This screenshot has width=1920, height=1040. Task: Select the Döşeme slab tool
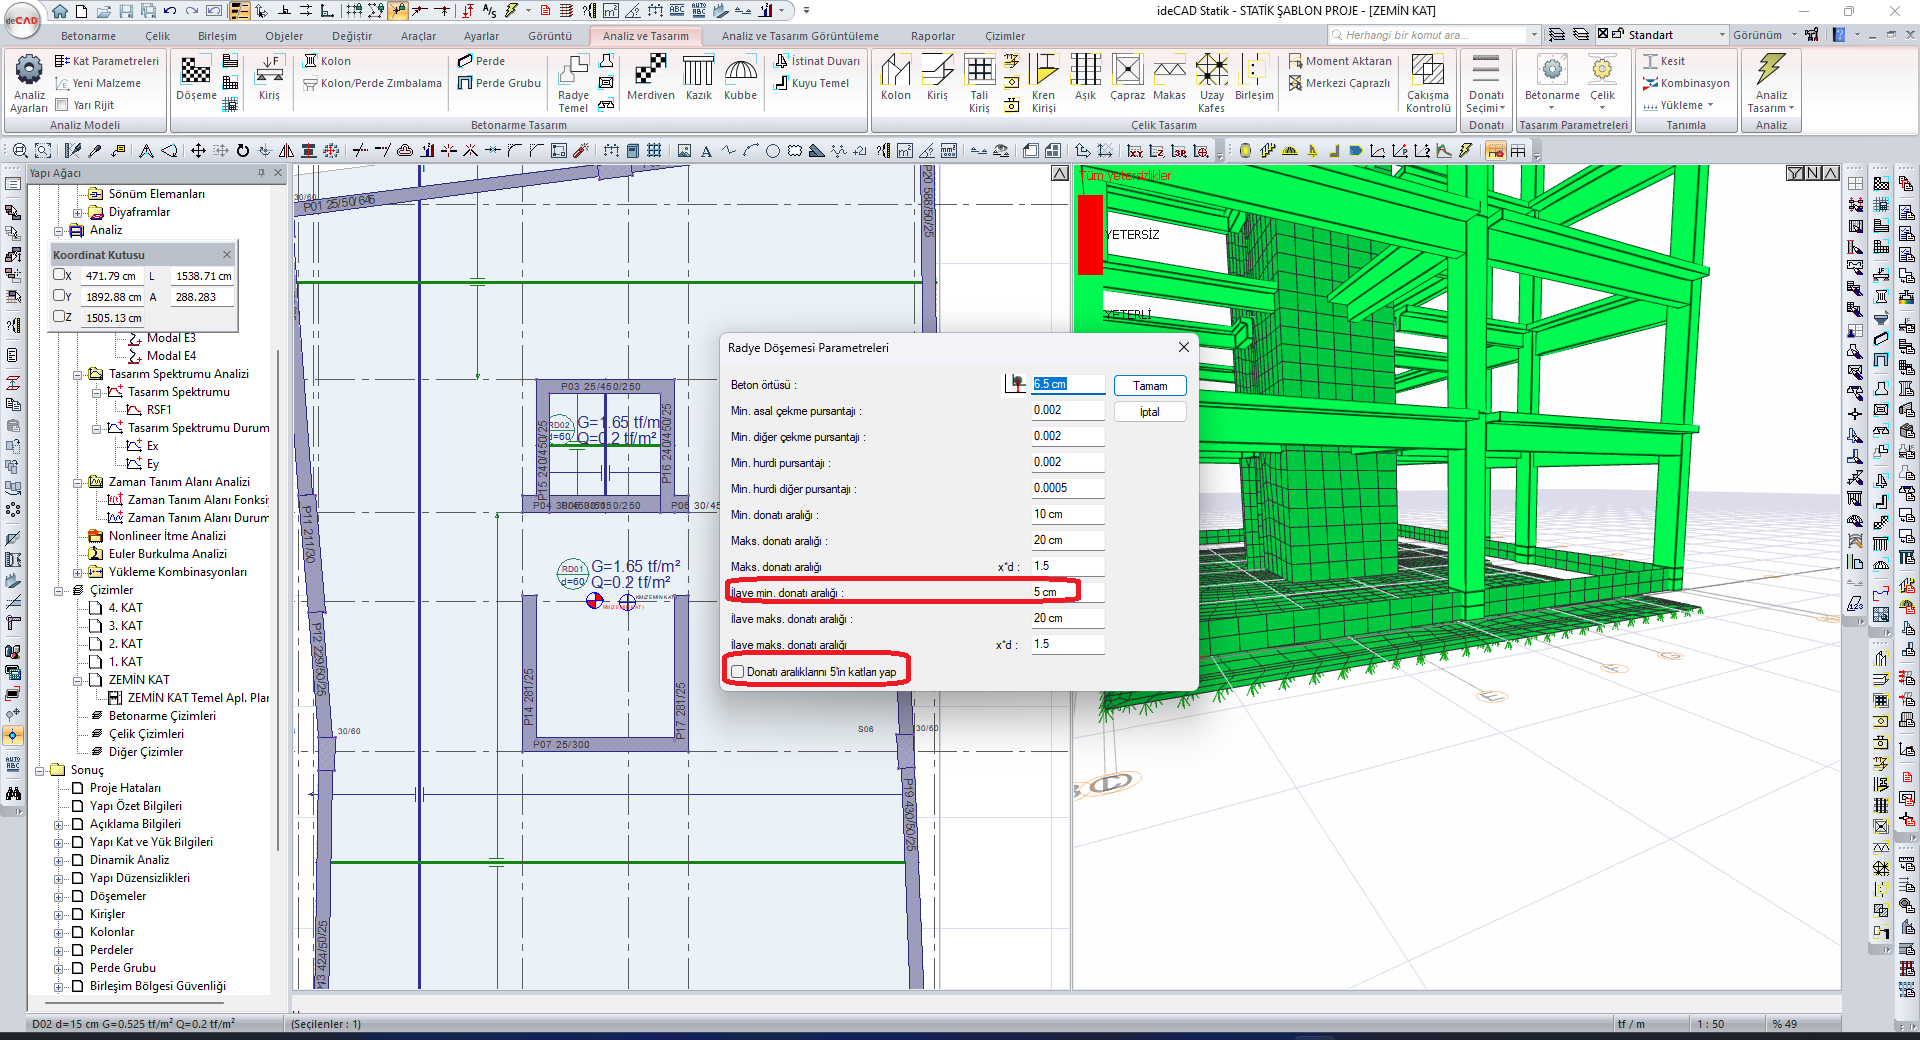(196, 72)
